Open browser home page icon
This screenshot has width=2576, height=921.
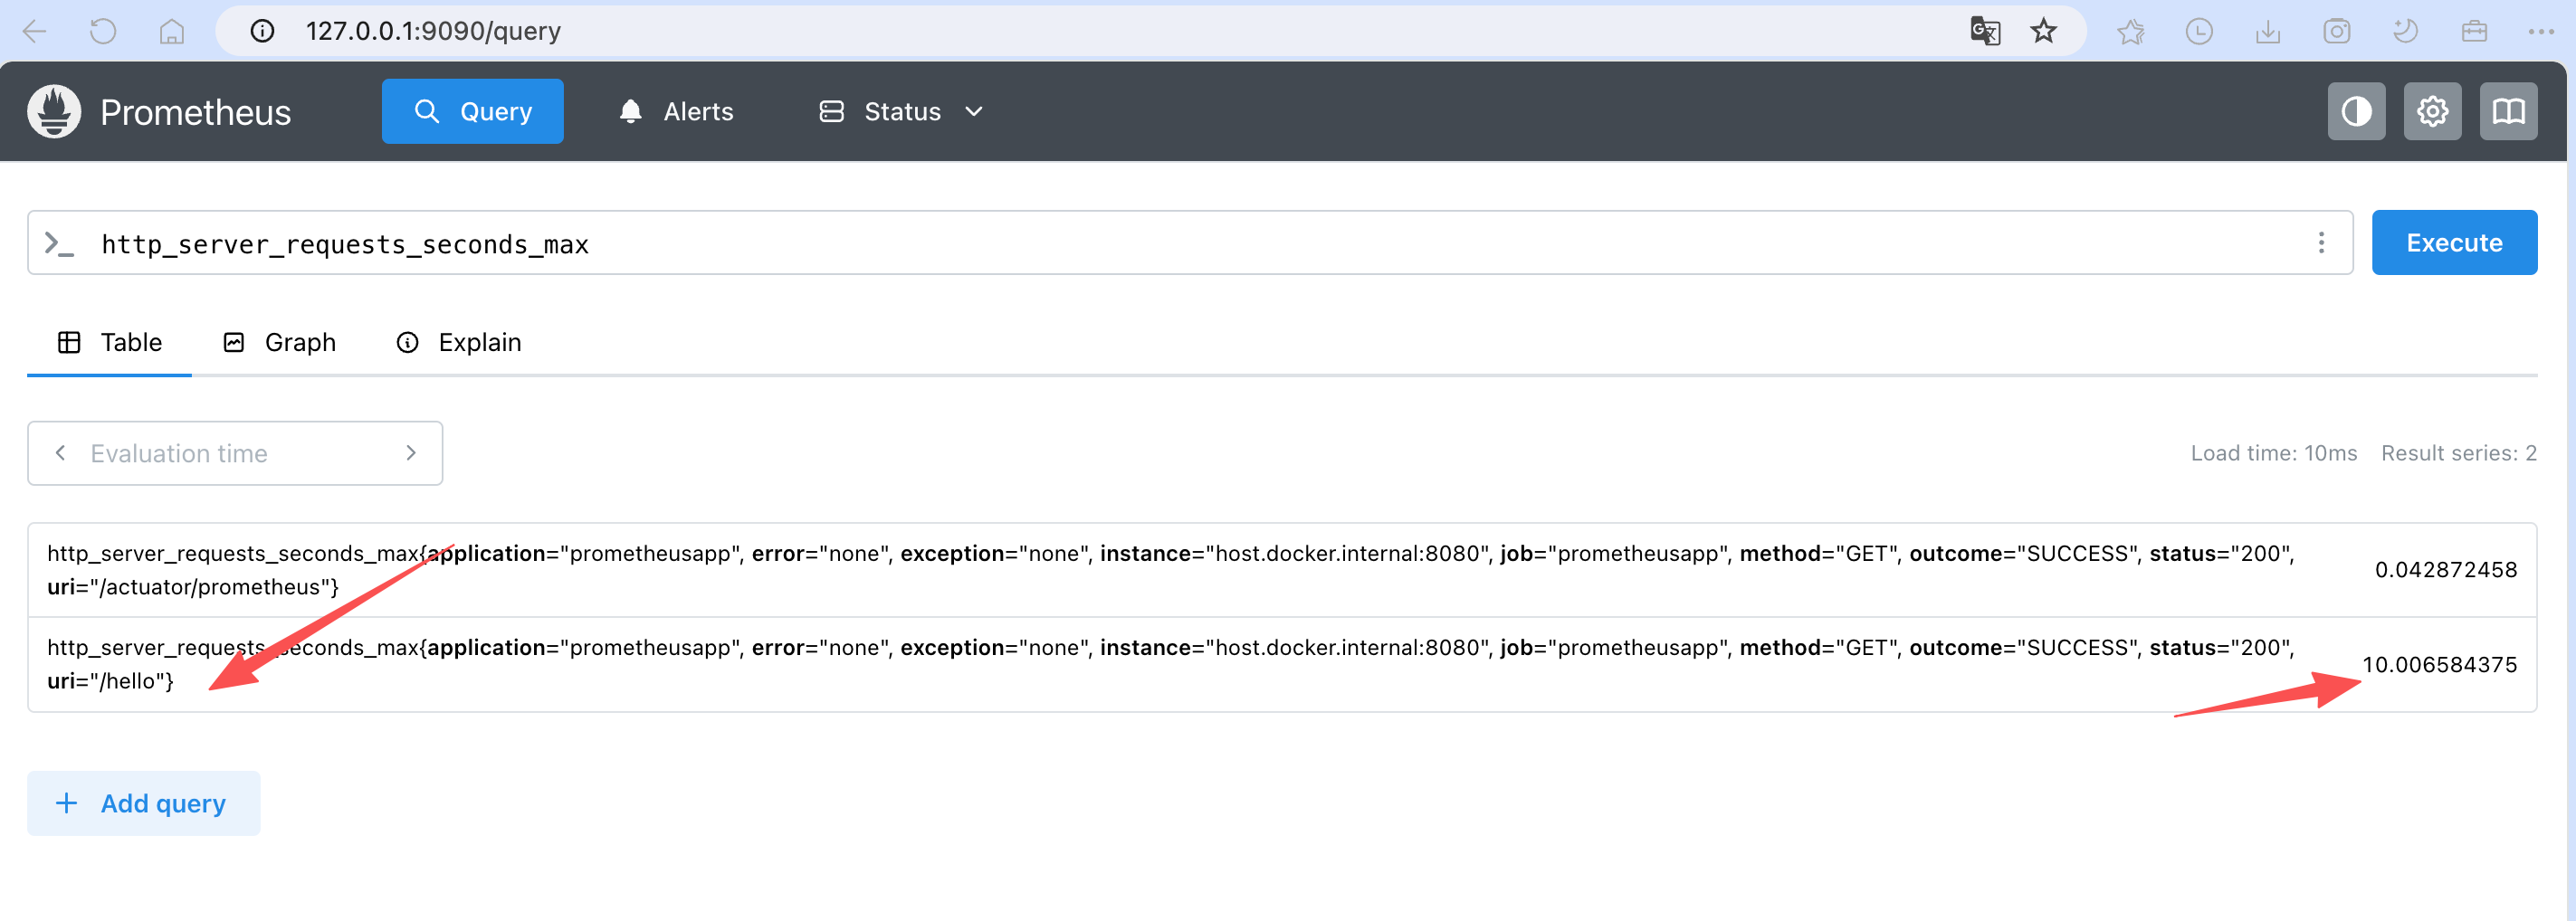172,31
